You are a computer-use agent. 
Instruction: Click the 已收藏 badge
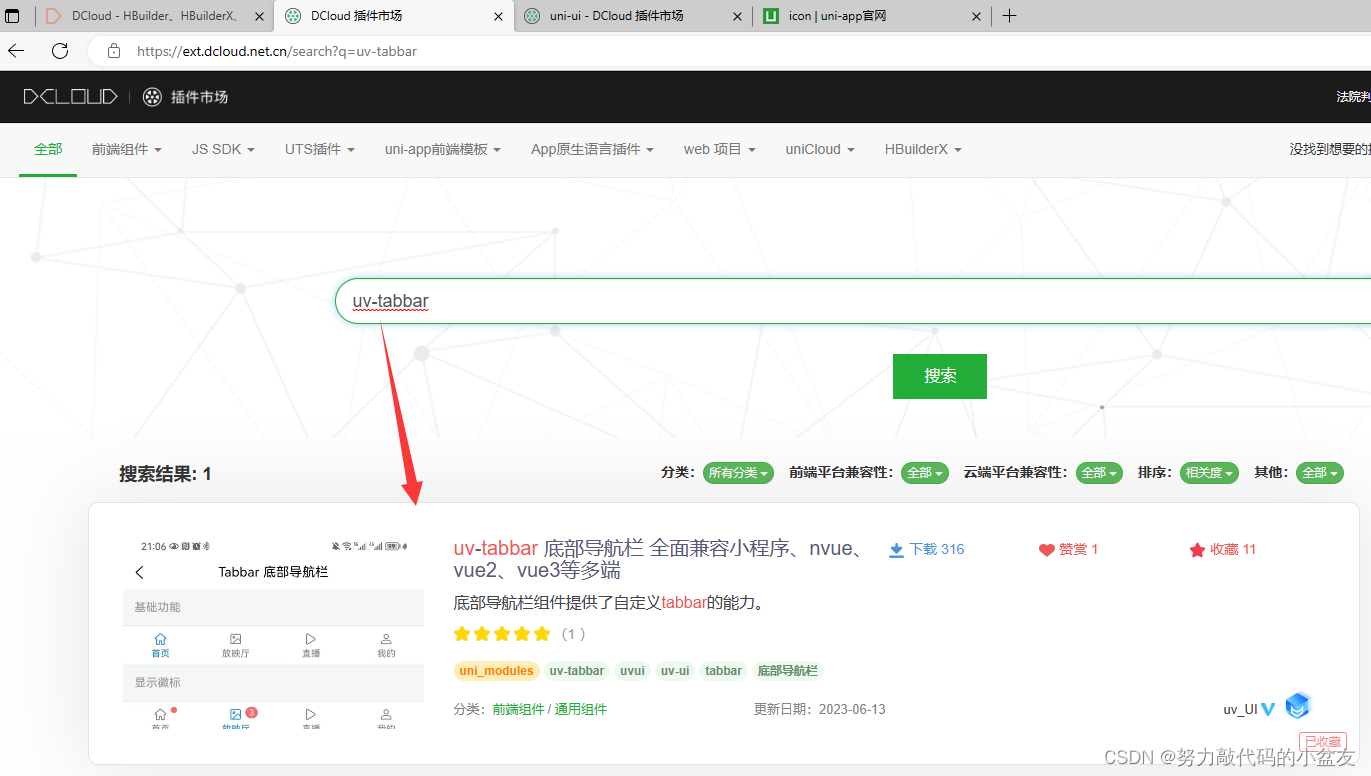point(1322,741)
